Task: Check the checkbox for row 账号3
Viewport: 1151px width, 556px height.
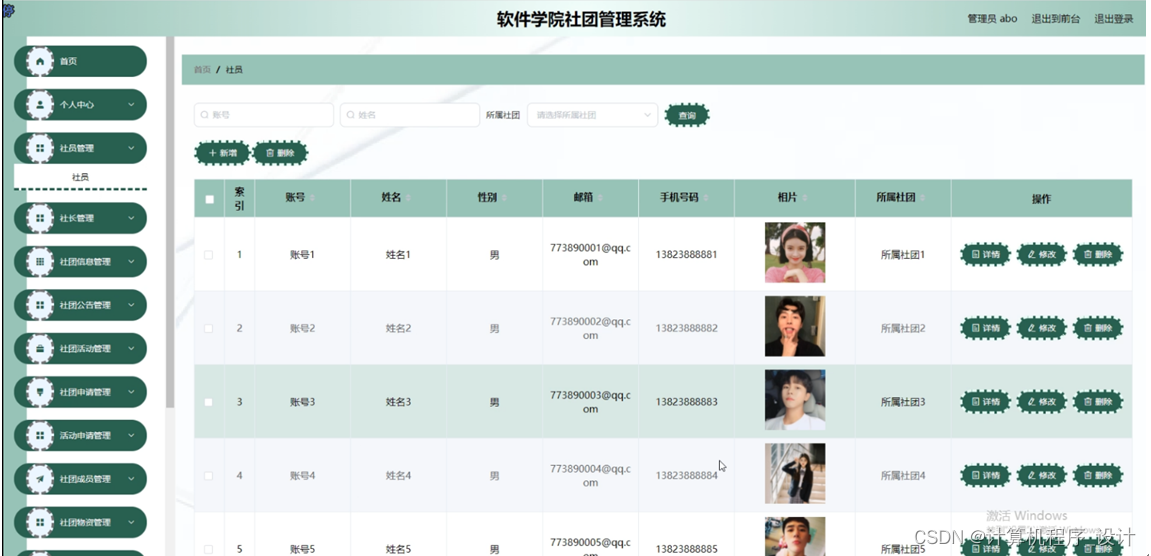Action: coord(208,402)
